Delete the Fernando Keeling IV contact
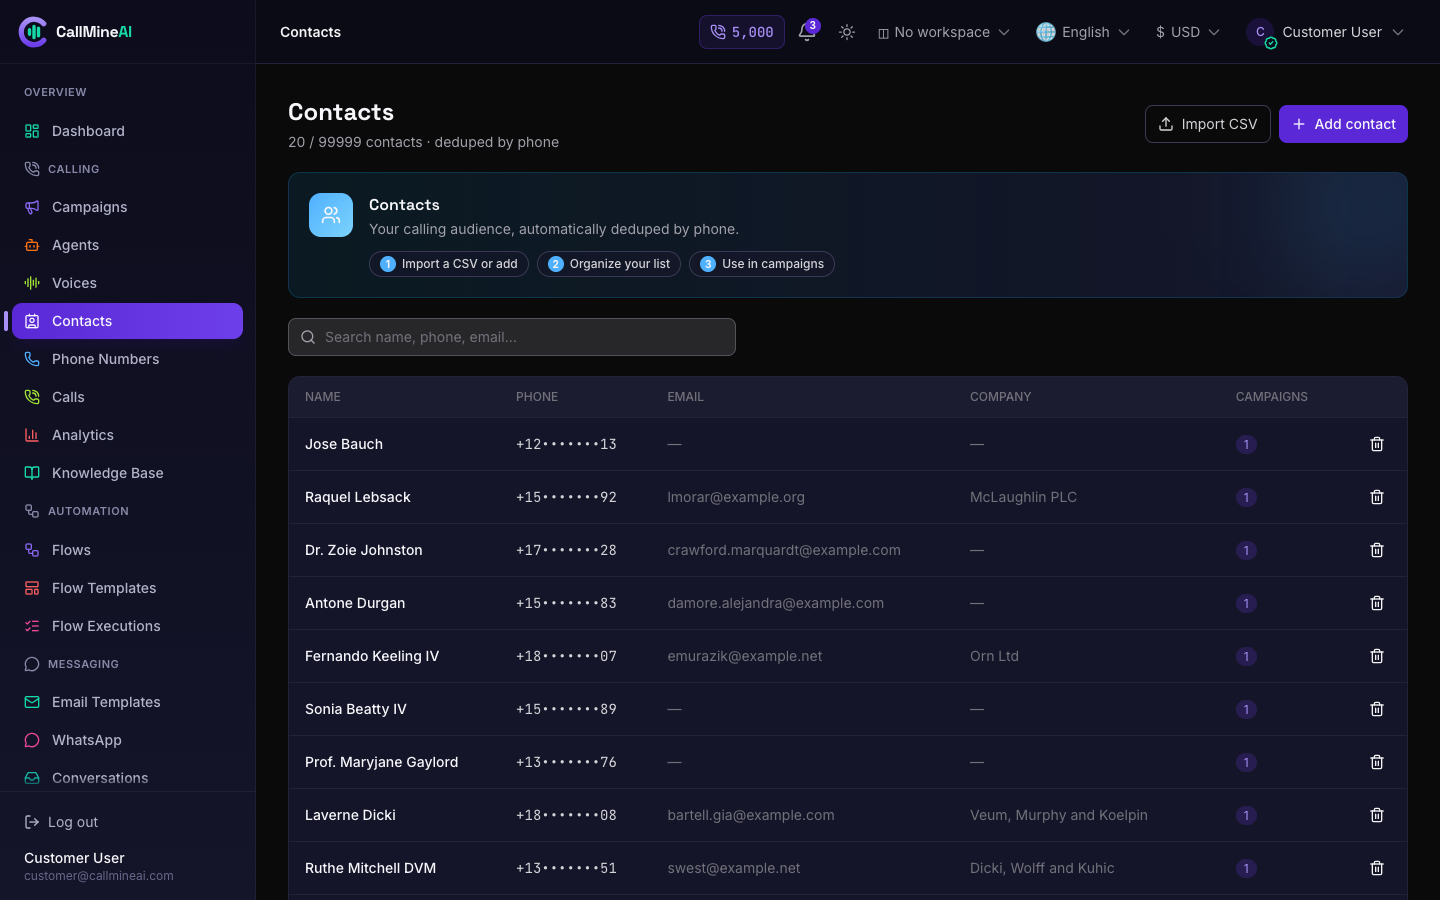The image size is (1440, 900). coord(1377,656)
